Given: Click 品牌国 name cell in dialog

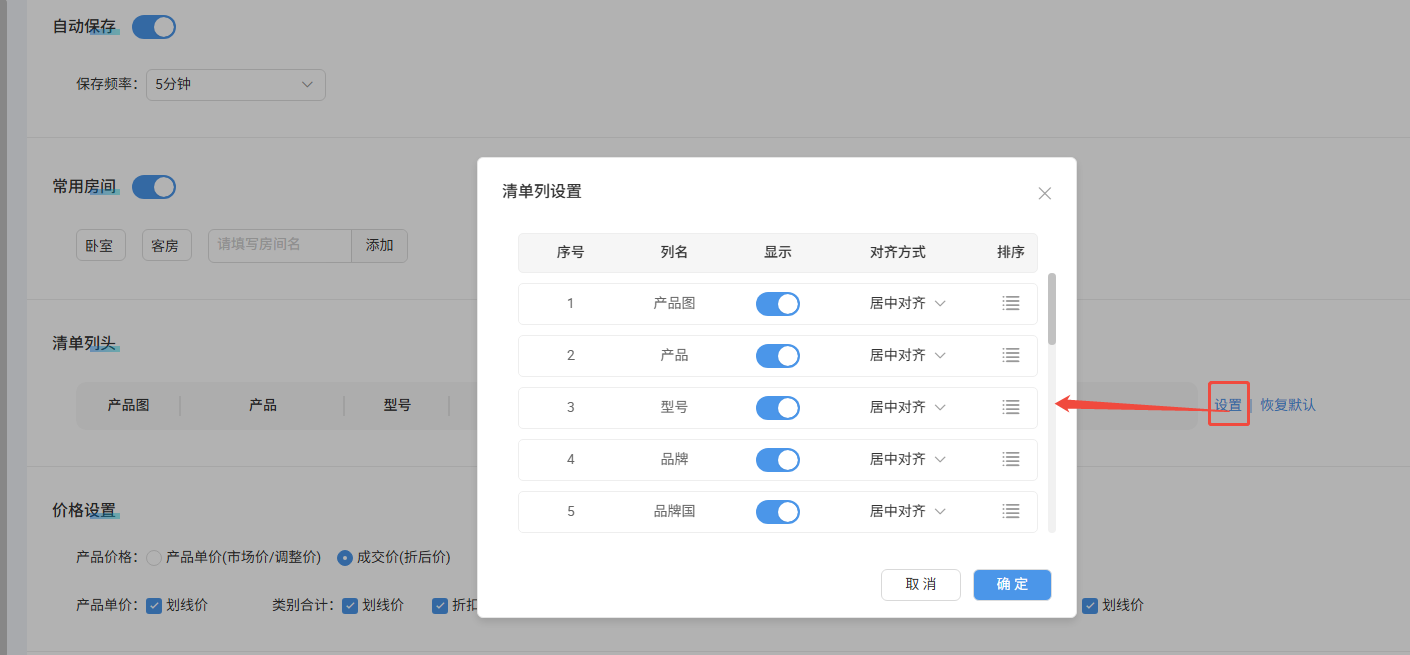Looking at the screenshot, I should click(x=674, y=511).
